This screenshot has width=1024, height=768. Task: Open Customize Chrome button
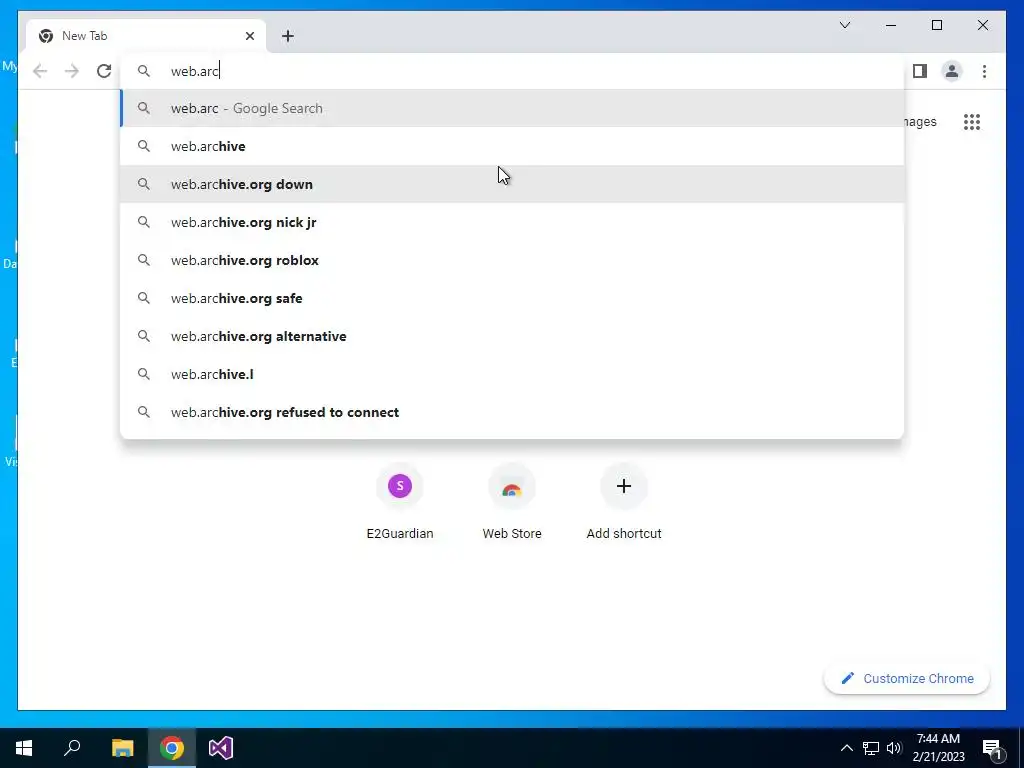[907, 679]
